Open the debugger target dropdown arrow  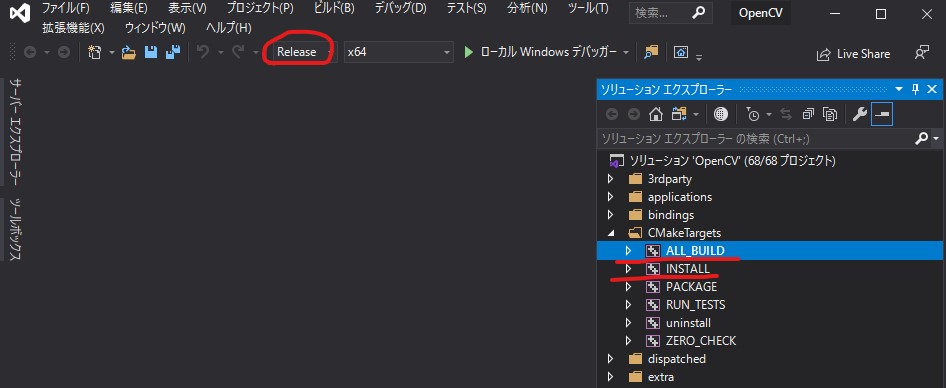(626, 52)
